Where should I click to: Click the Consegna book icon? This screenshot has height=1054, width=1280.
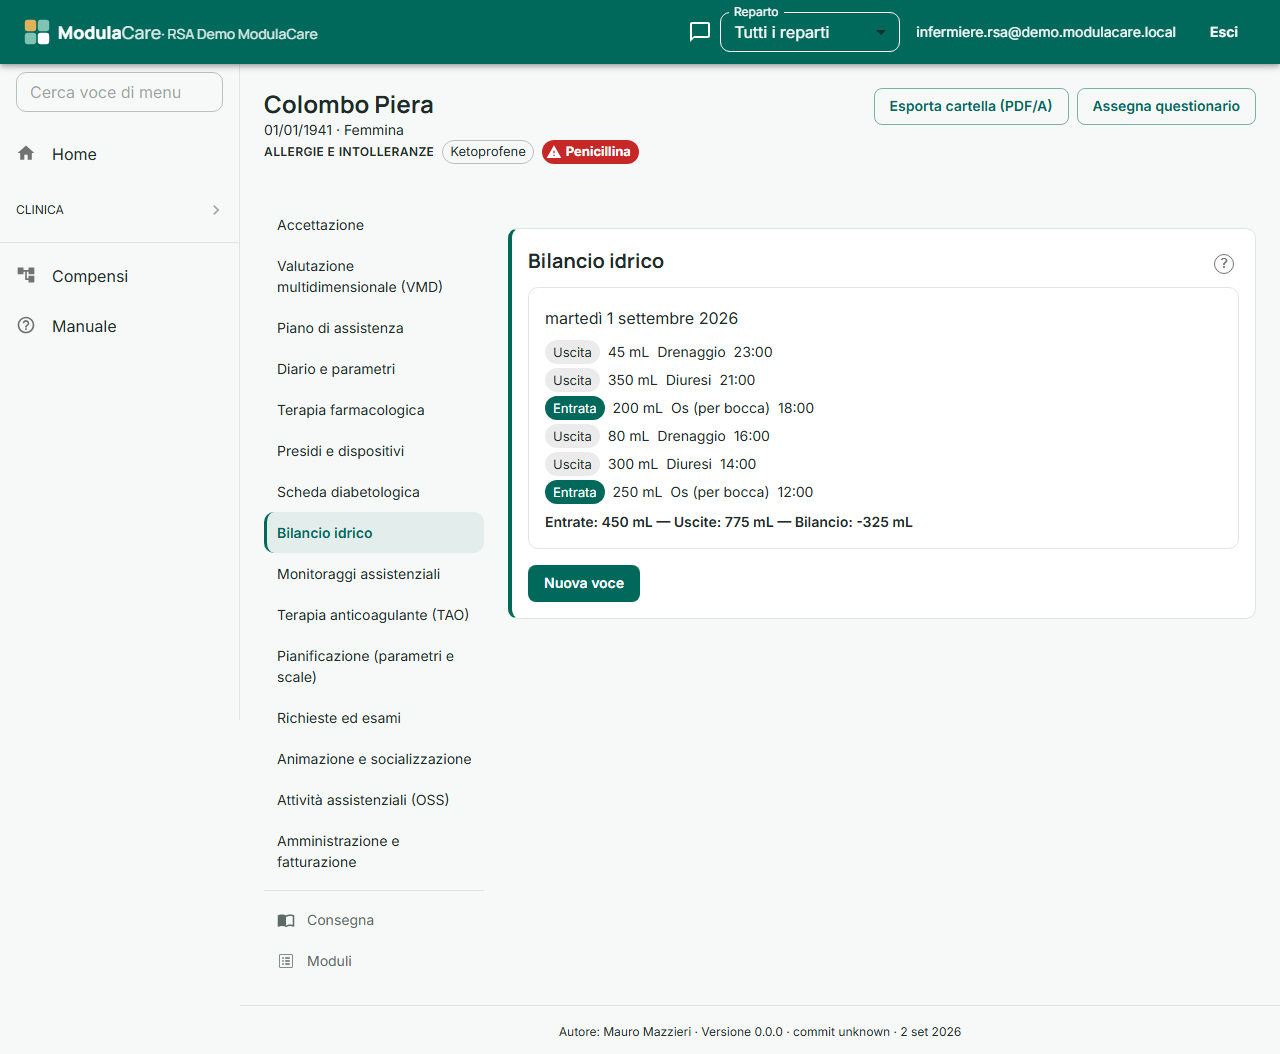[x=286, y=920]
